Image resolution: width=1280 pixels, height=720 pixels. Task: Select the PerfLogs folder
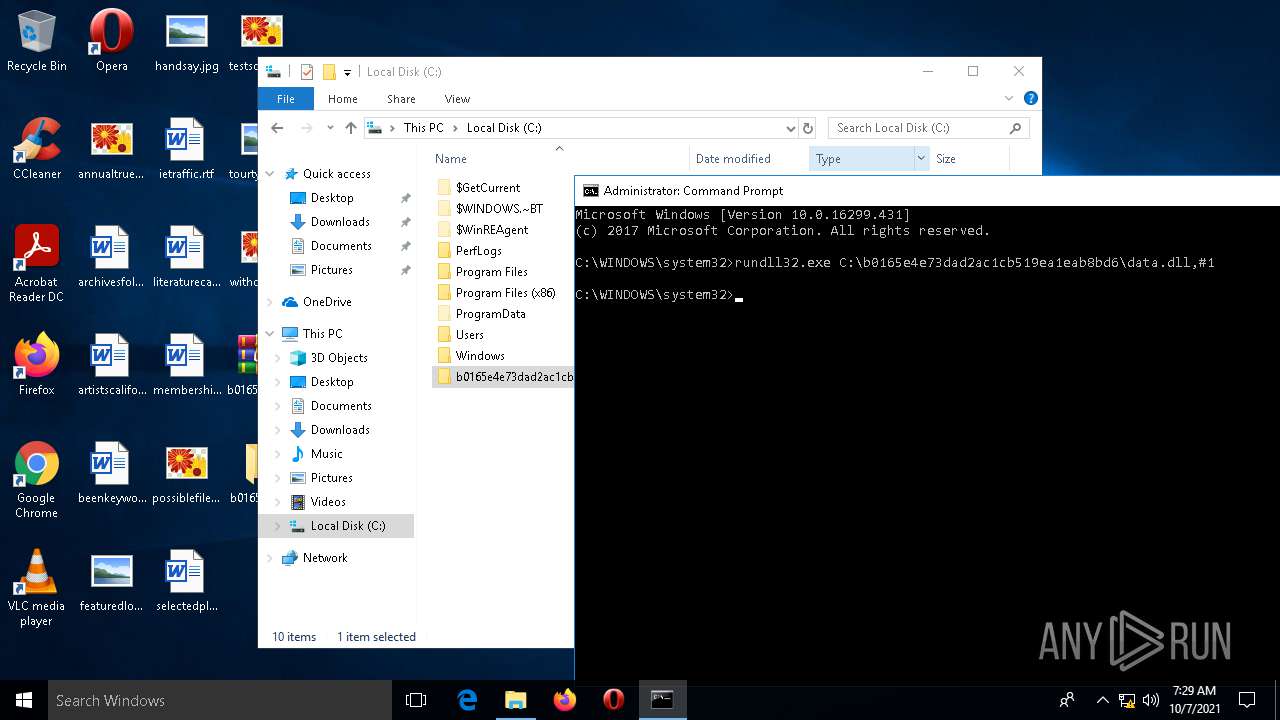pos(478,251)
